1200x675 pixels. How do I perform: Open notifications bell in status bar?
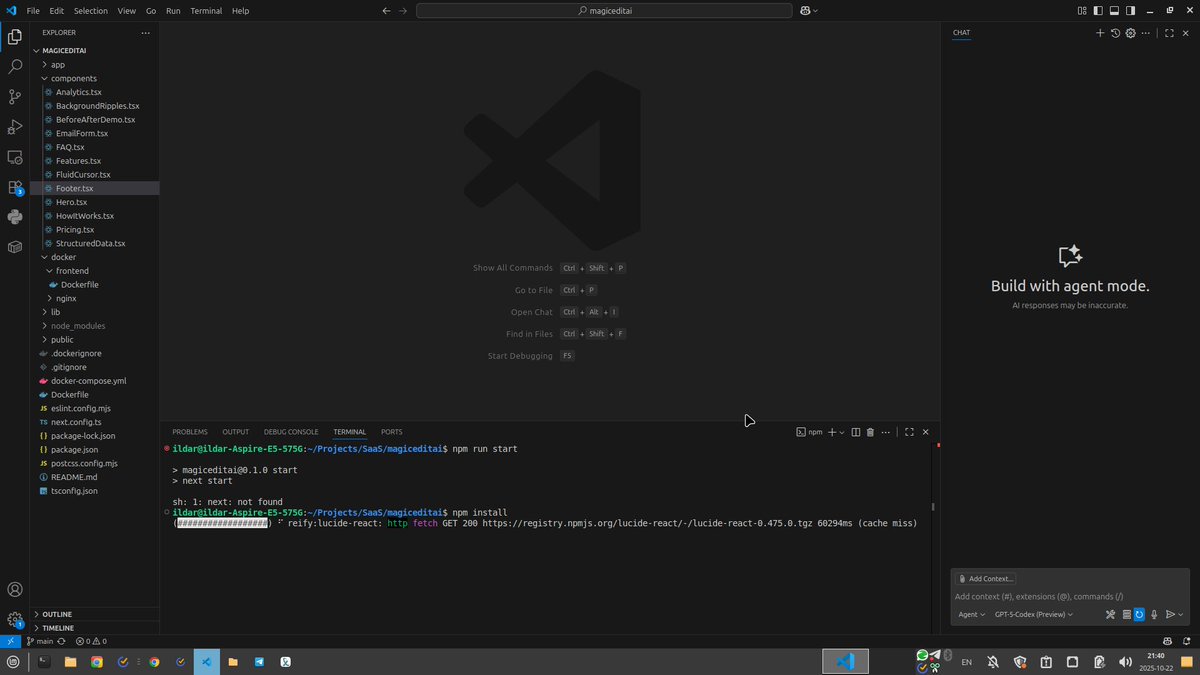pyautogui.click(x=1189, y=641)
